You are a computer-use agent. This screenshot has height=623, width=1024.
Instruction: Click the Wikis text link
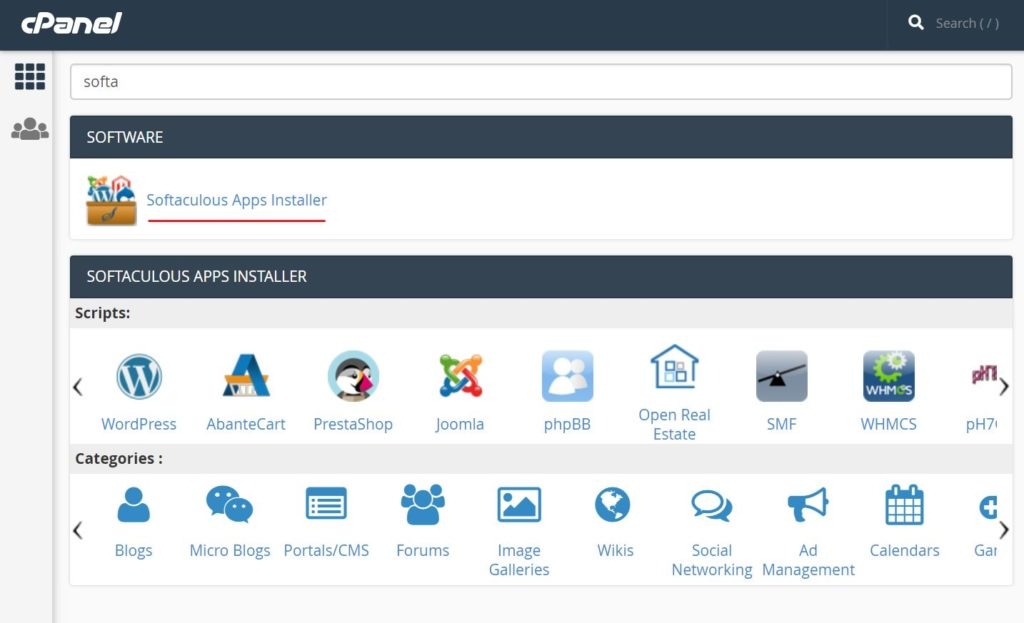click(615, 551)
